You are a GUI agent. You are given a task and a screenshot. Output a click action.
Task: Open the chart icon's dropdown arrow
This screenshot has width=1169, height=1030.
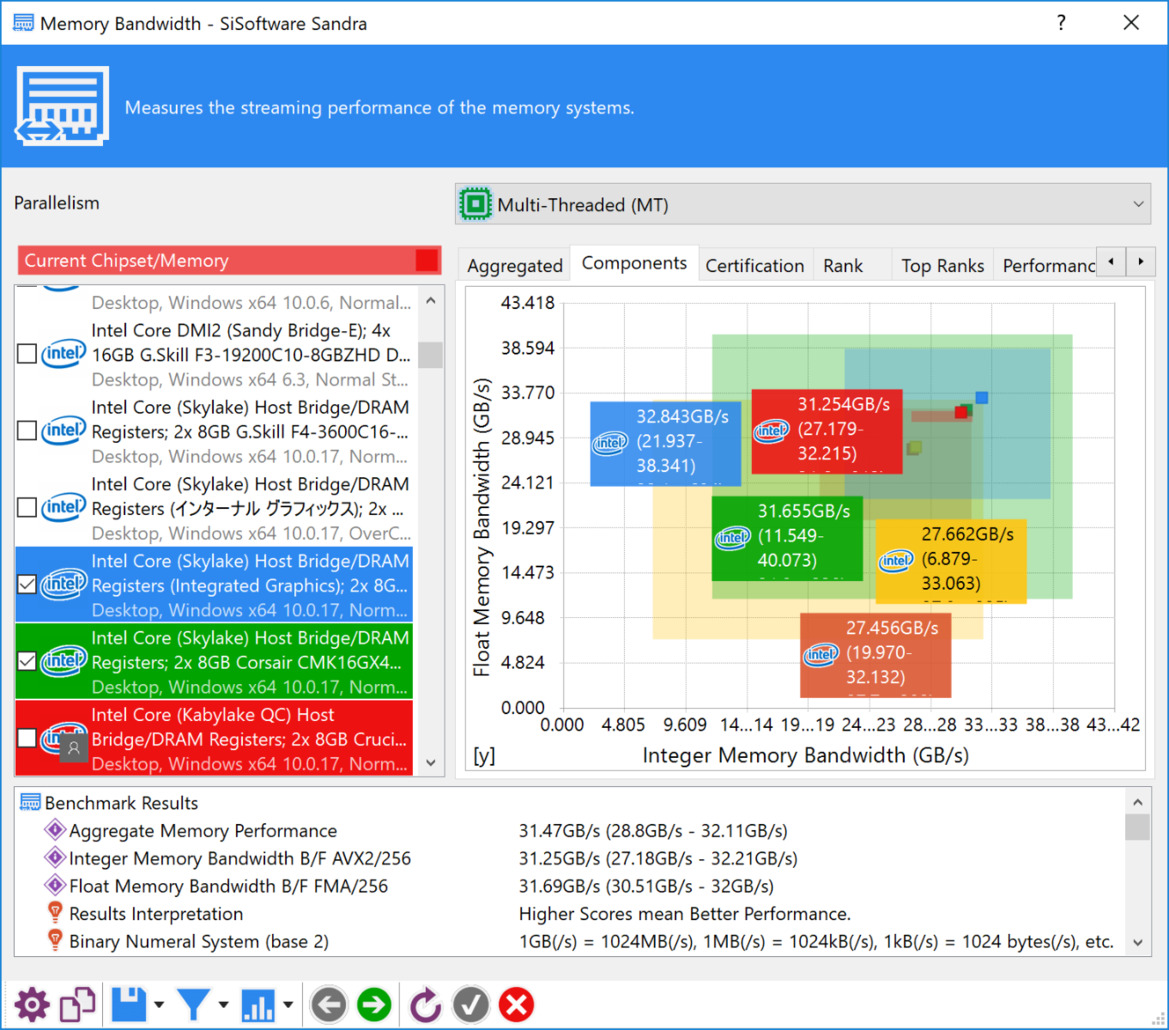(x=288, y=1005)
